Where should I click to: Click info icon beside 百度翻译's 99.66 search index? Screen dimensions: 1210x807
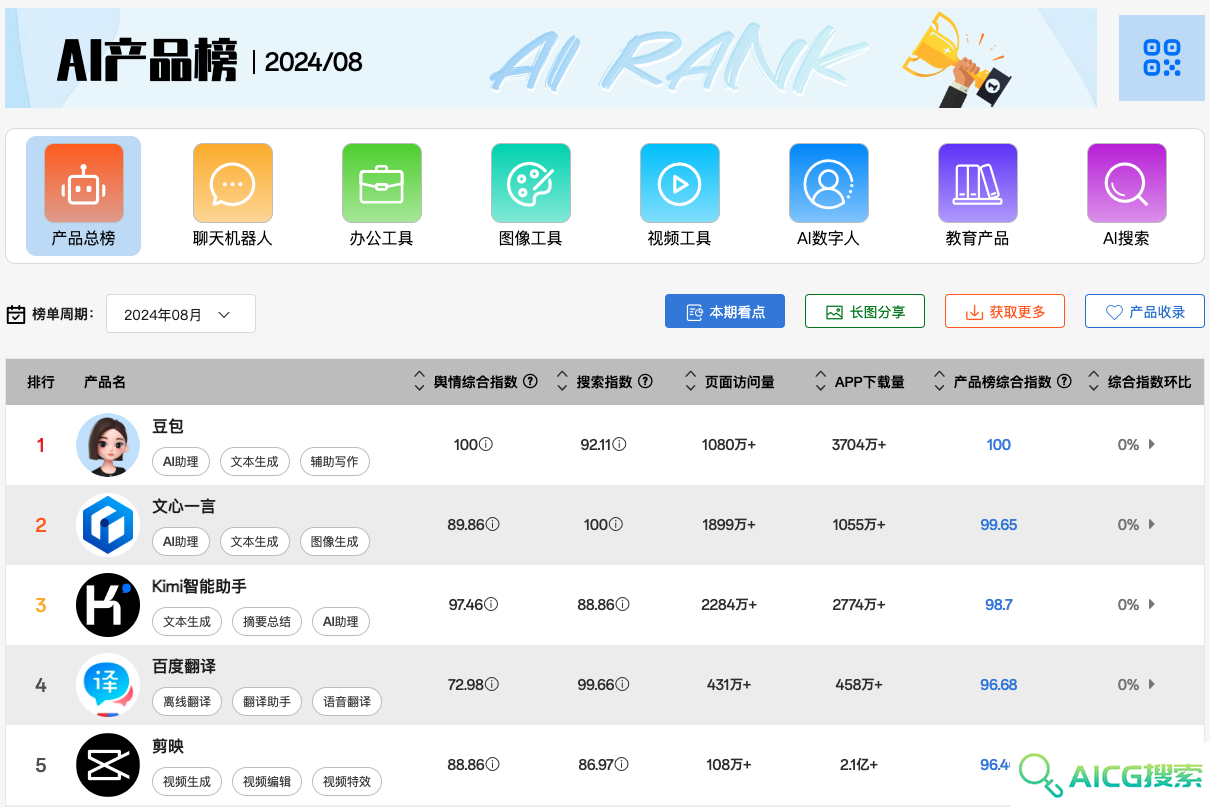point(623,684)
